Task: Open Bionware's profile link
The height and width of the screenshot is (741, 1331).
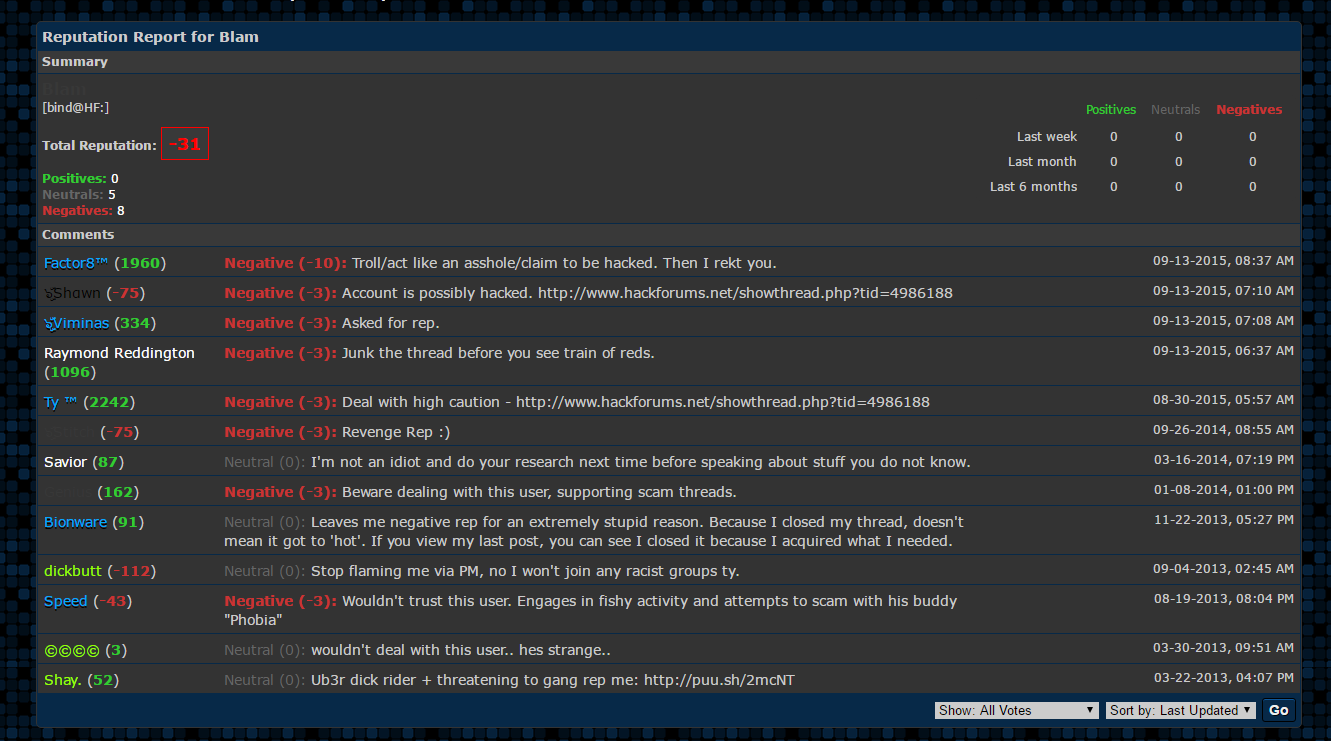Action: [x=75, y=522]
